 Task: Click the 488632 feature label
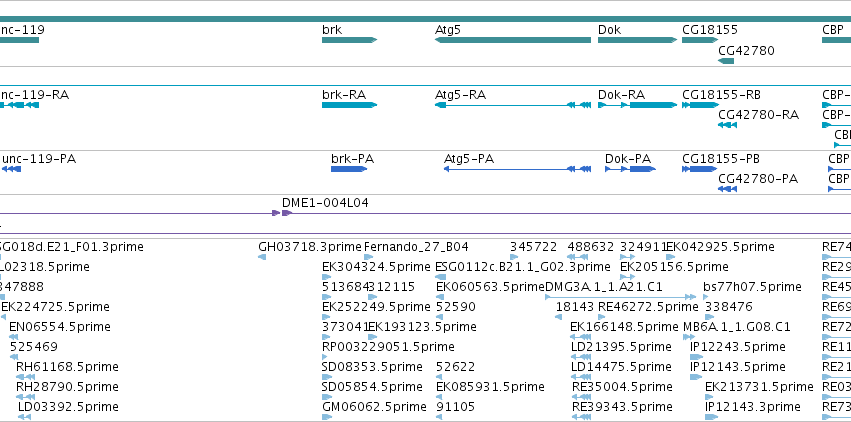591,247
